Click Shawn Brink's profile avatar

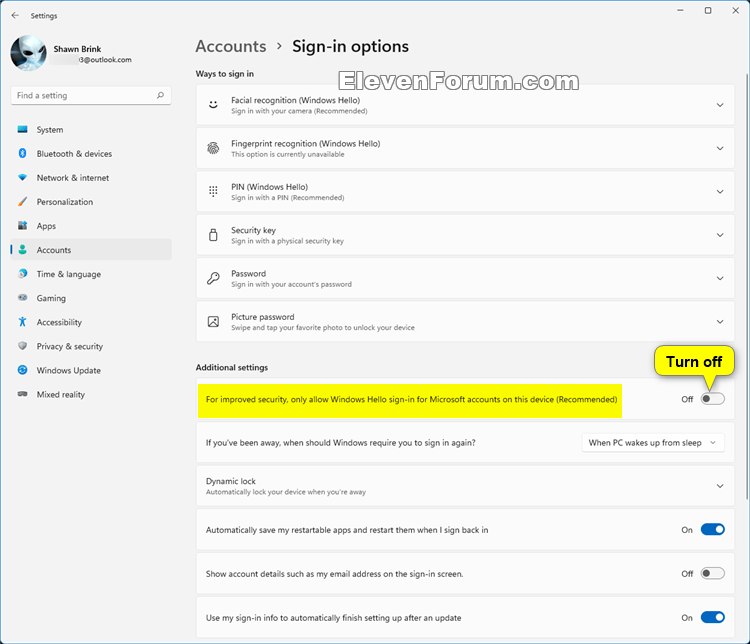pyautogui.click(x=29, y=53)
